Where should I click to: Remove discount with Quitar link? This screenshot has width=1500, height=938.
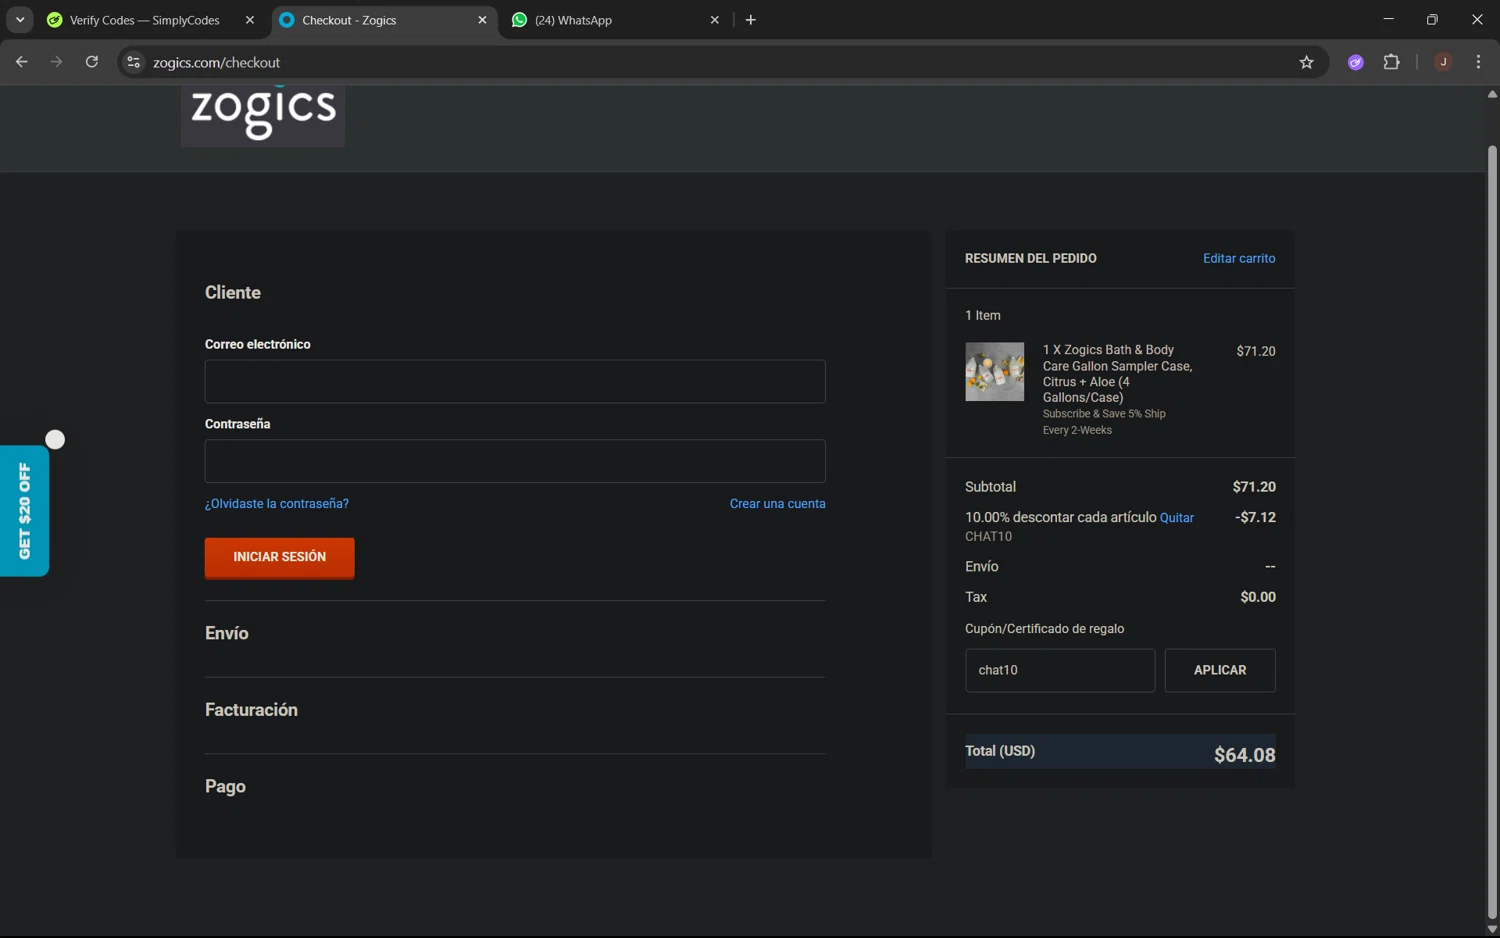(x=1177, y=518)
